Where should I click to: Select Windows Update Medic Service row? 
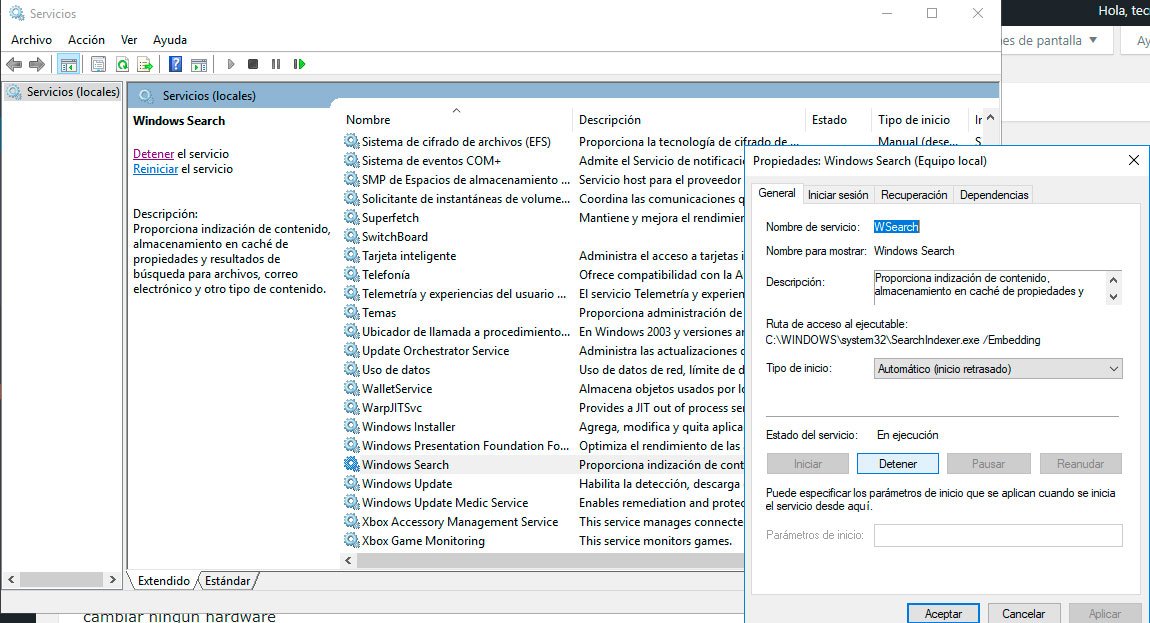click(445, 503)
